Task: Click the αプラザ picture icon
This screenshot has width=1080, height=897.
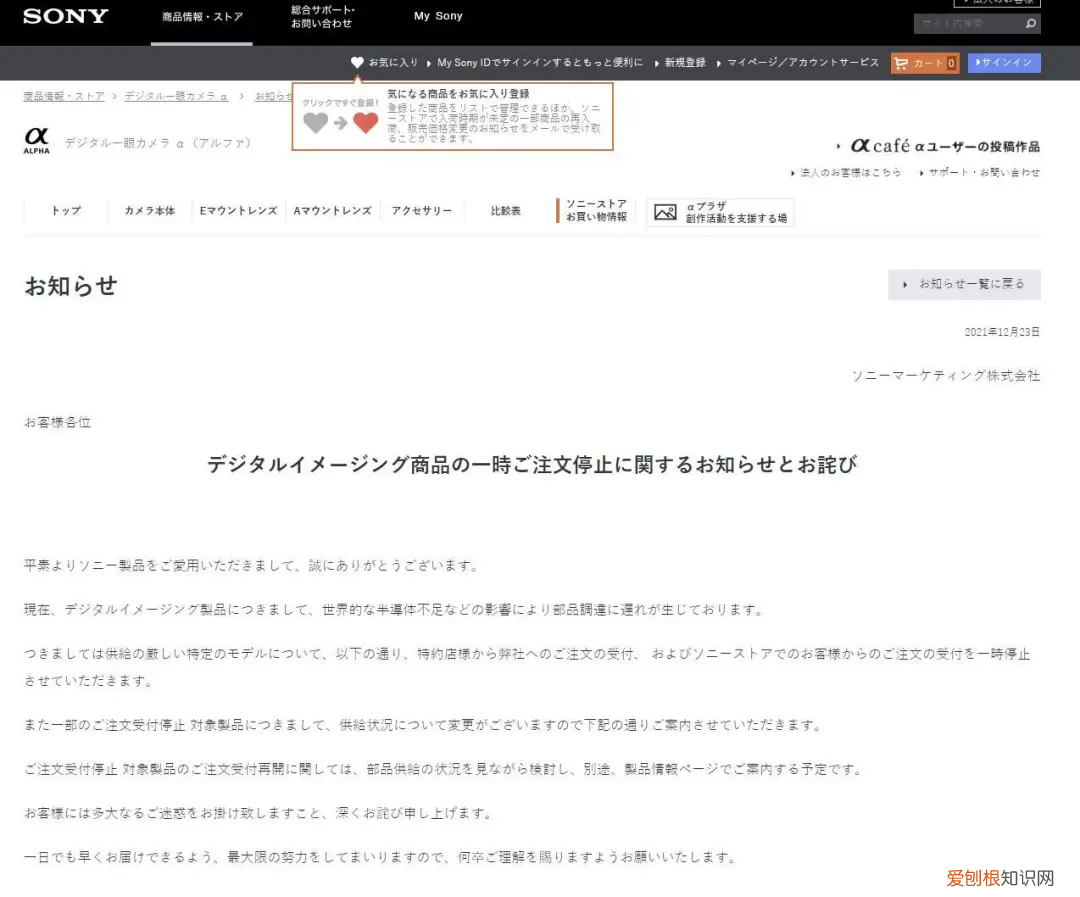Action: (665, 211)
